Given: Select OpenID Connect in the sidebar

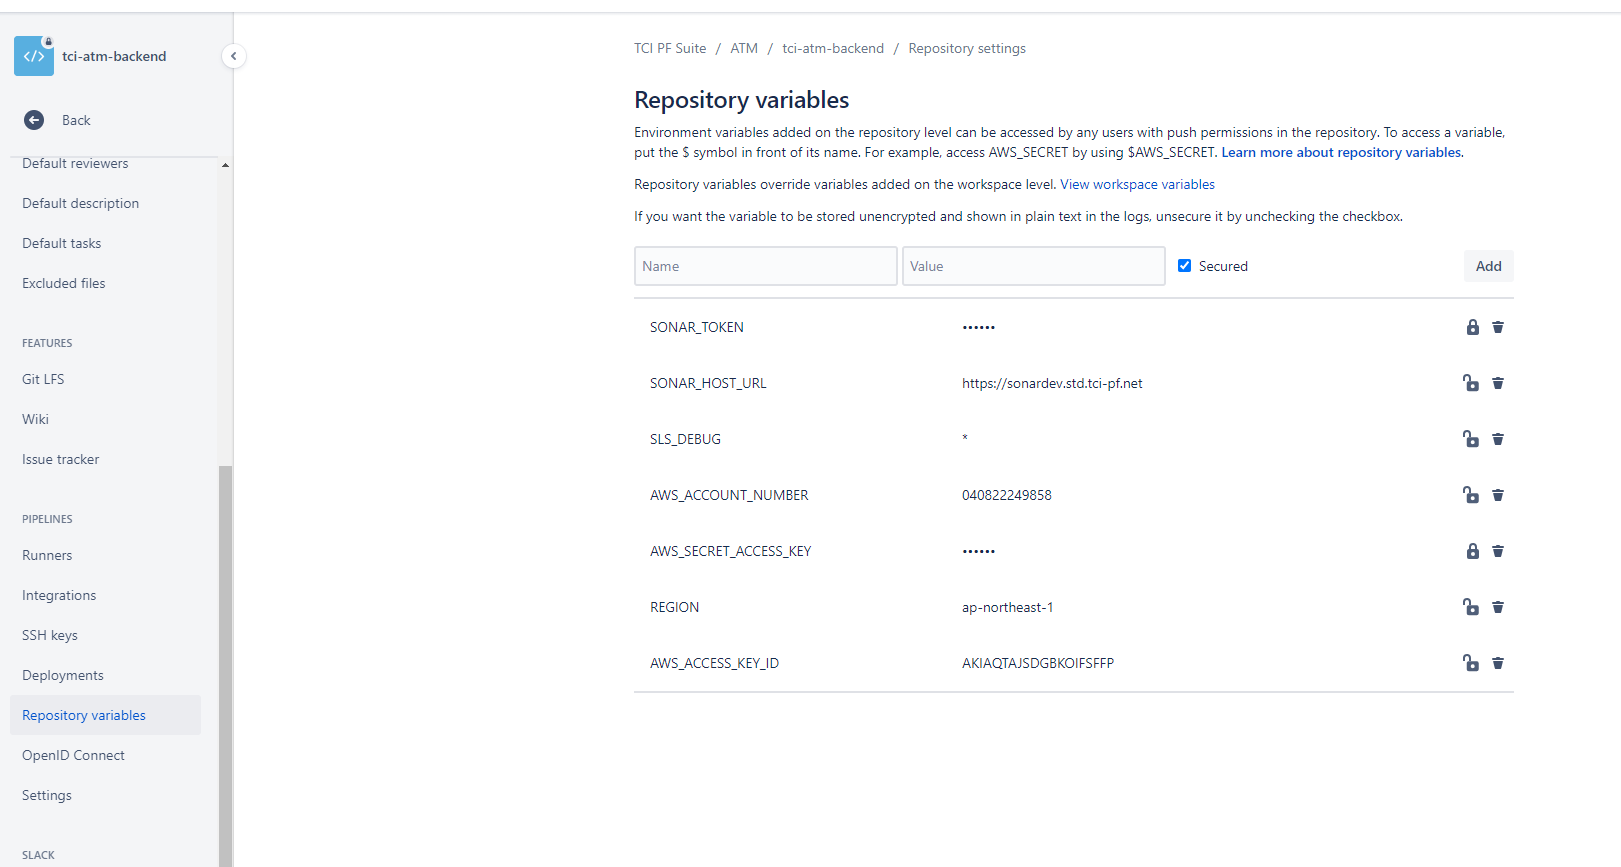Looking at the screenshot, I should pos(73,755).
